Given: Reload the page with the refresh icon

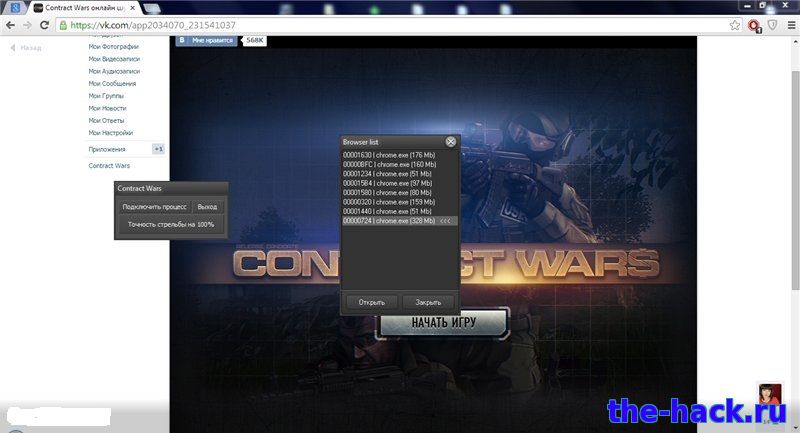Looking at the screenshot, I should 44,25.
